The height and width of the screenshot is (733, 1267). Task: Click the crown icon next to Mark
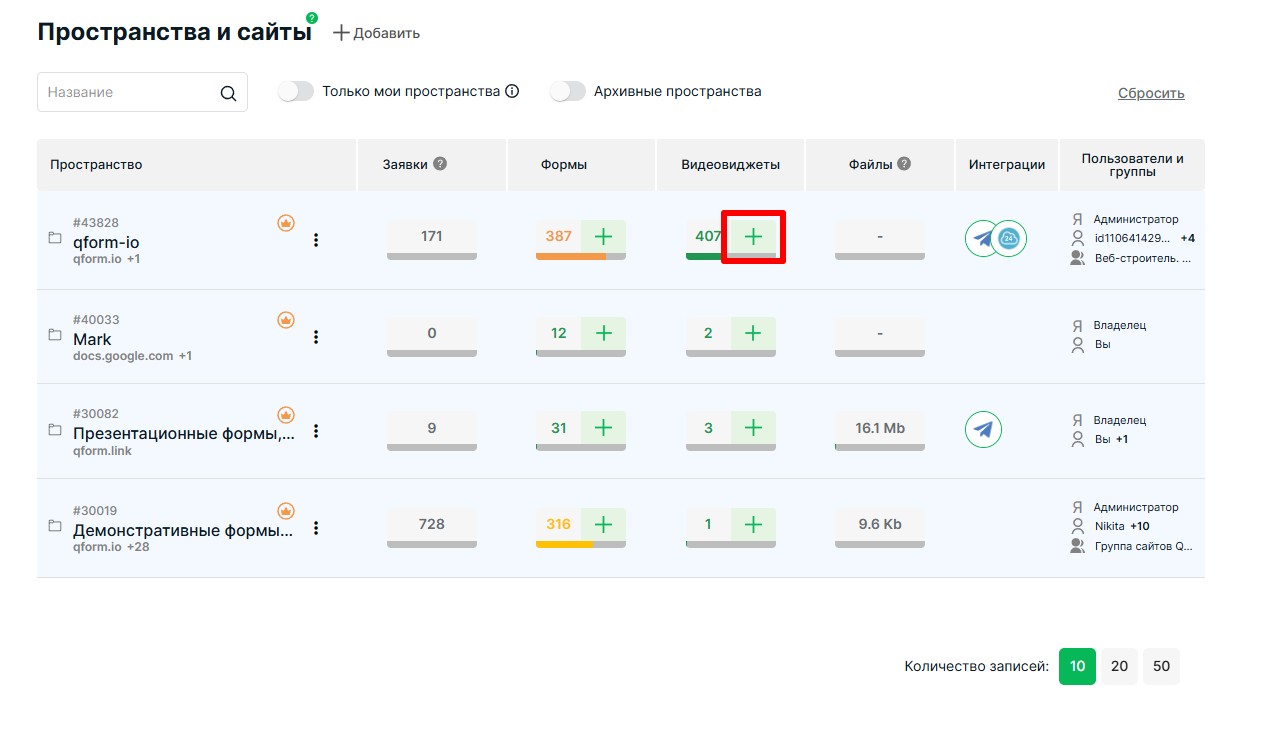pyautogui.click(x=286, y=320)
